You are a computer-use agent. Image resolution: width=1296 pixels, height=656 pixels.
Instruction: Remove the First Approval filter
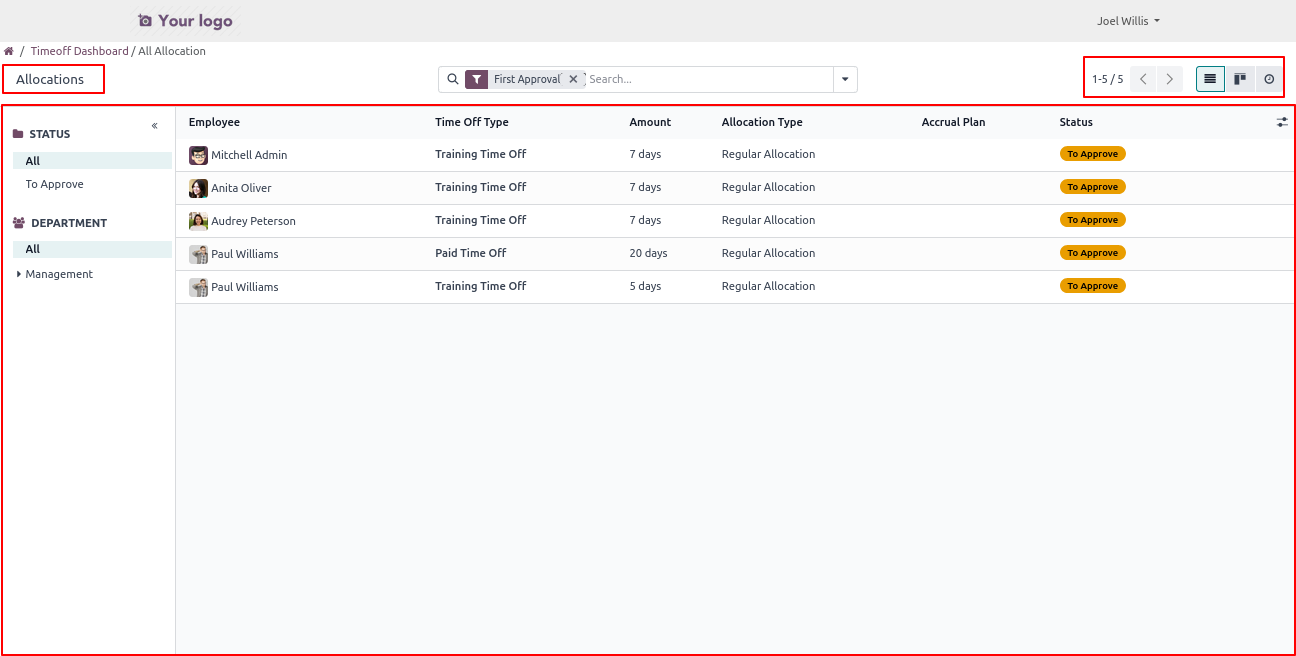tap(573, 79)
